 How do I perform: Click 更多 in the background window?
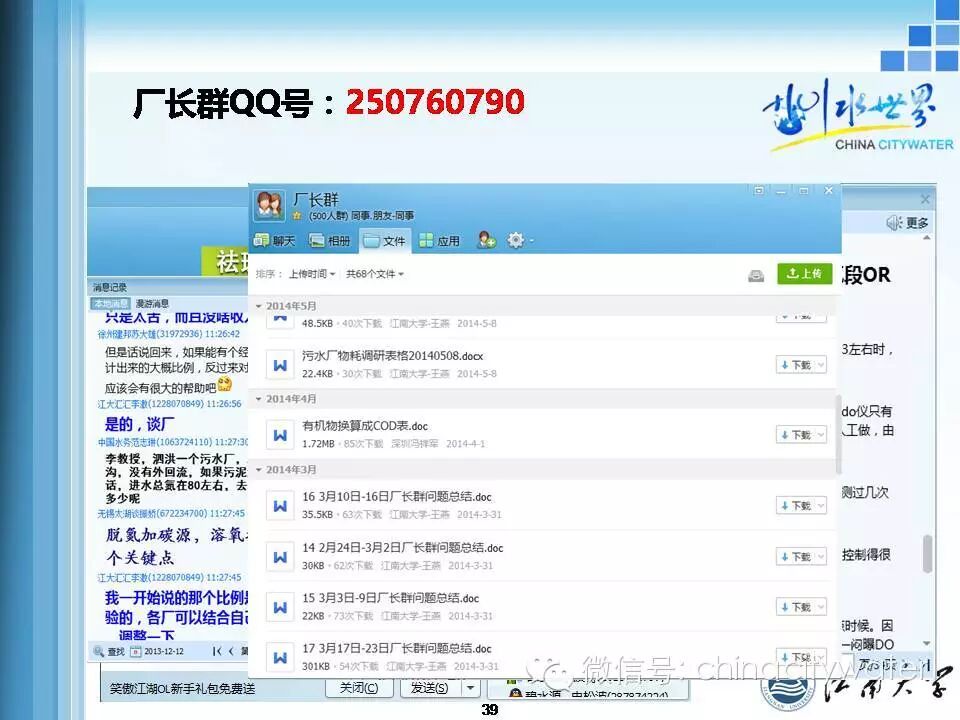click(917, 223)
